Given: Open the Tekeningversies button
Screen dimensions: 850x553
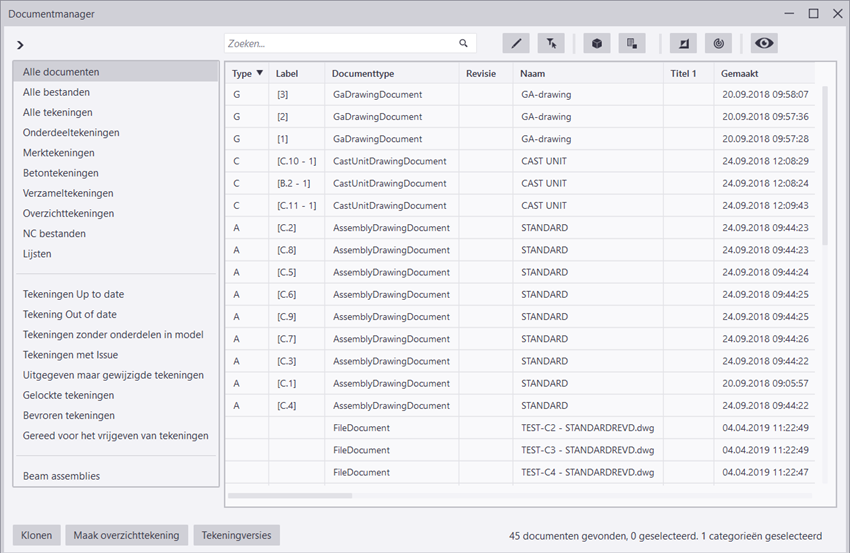Looking at the screenshot, I should [x=236, y=535].
